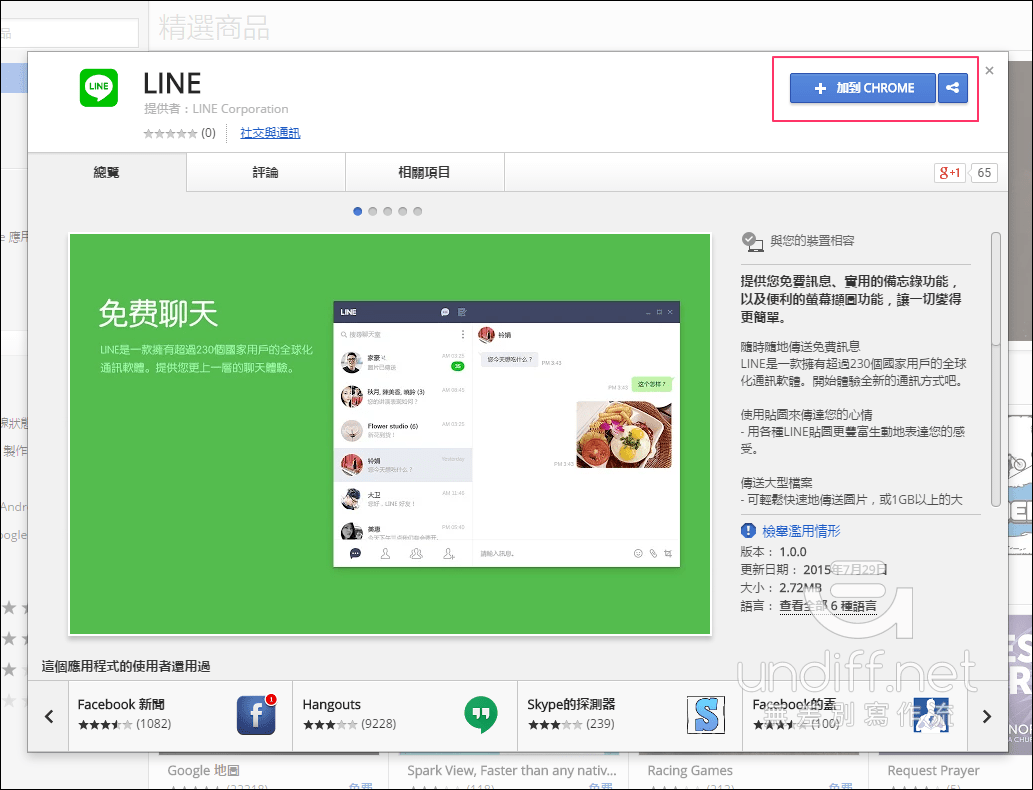Click the attachment paperclip icon in LINE preview
Image resolution: width=1033 pixels, height=790 pixels.
[x=653, y=553]
